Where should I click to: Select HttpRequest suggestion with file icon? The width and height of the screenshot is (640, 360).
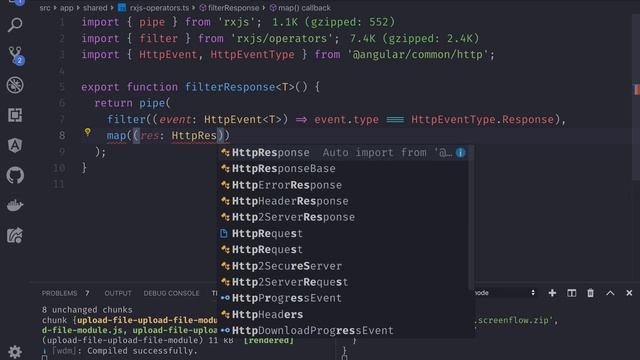(x=342, y=233)
